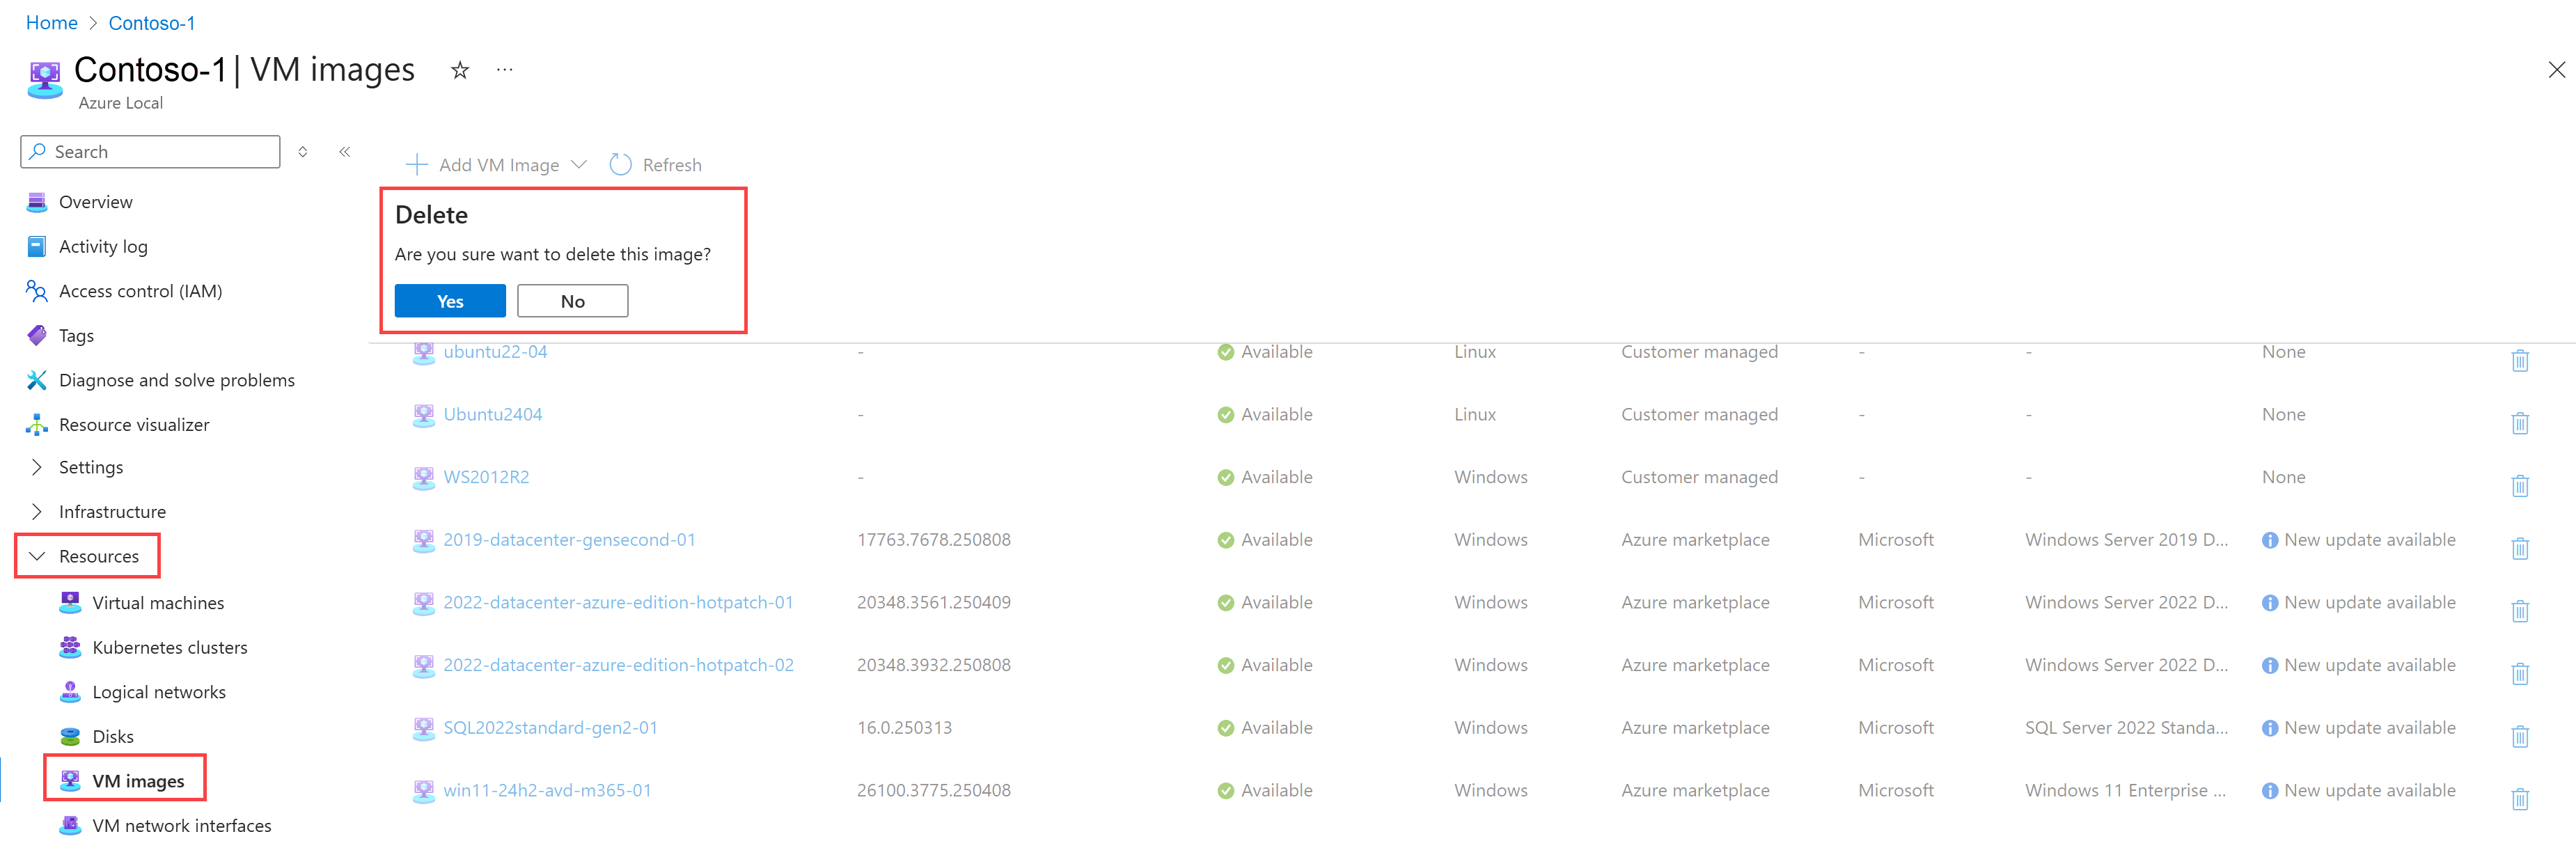The height and width of the screenshot is (841, 2576).
Task: Open 2022-datacenter-azure-edition-hotpatch-02 image link
Action: [x=618, y=665]
